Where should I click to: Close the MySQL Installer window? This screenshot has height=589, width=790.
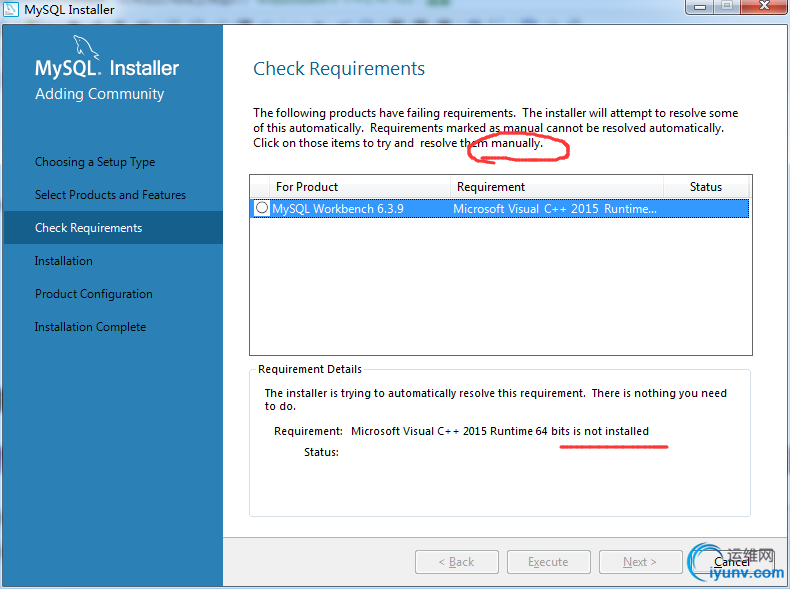click(764, 6)
